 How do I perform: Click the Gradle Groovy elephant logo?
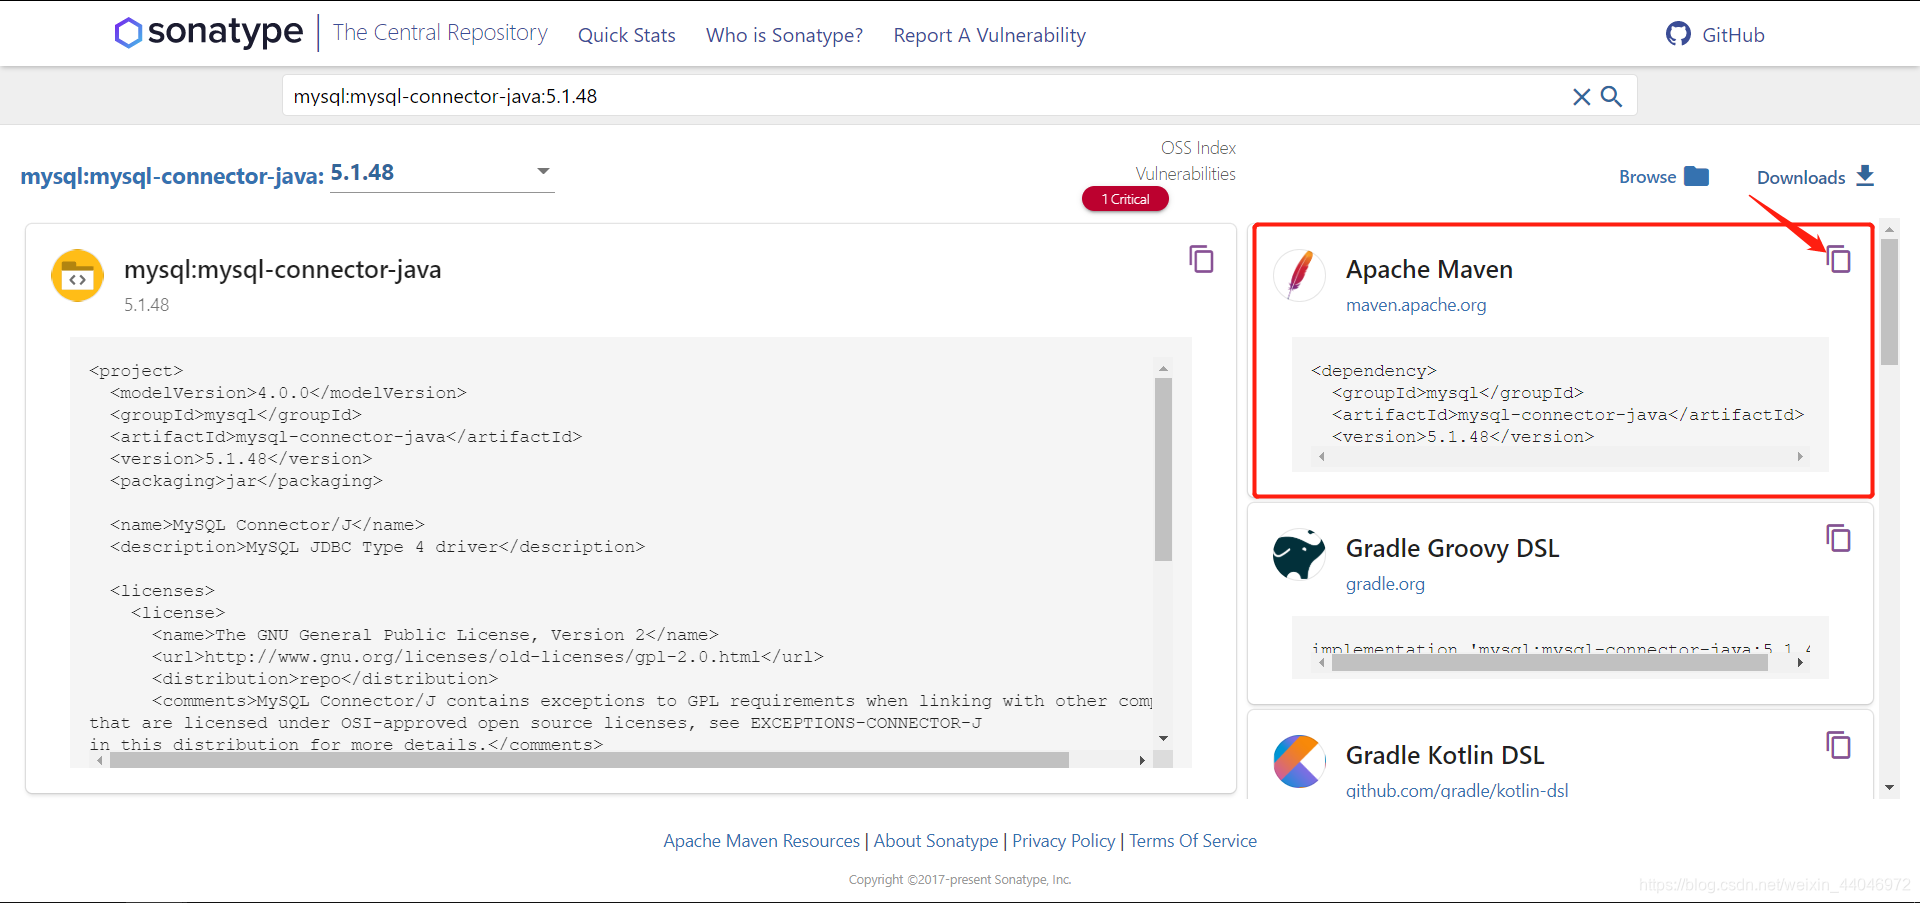point(1299,554)
